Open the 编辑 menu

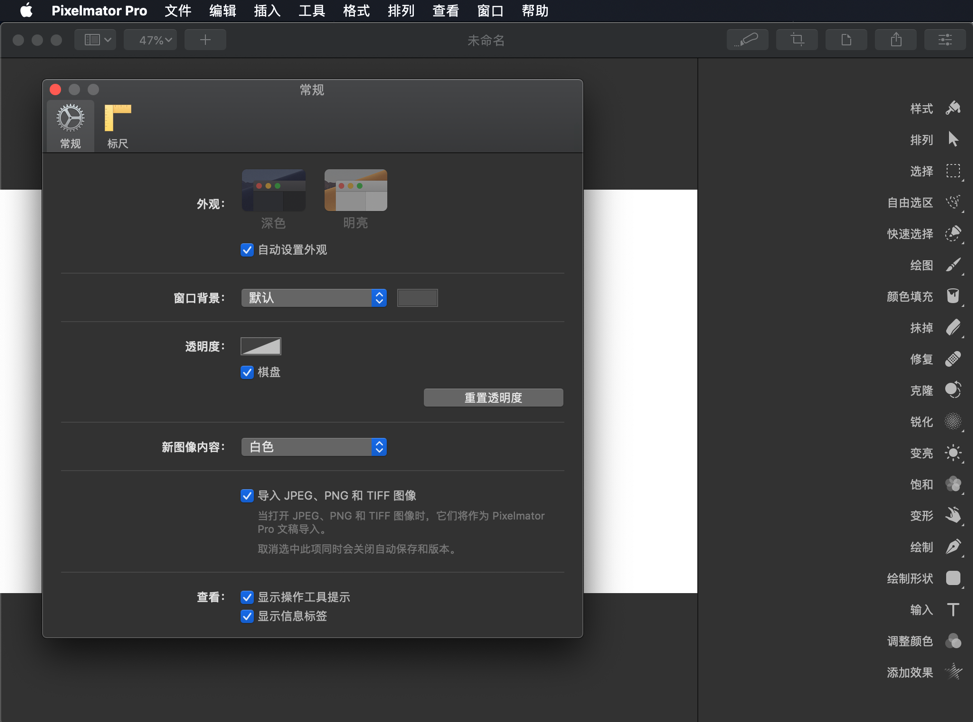(x=223, y=11)
